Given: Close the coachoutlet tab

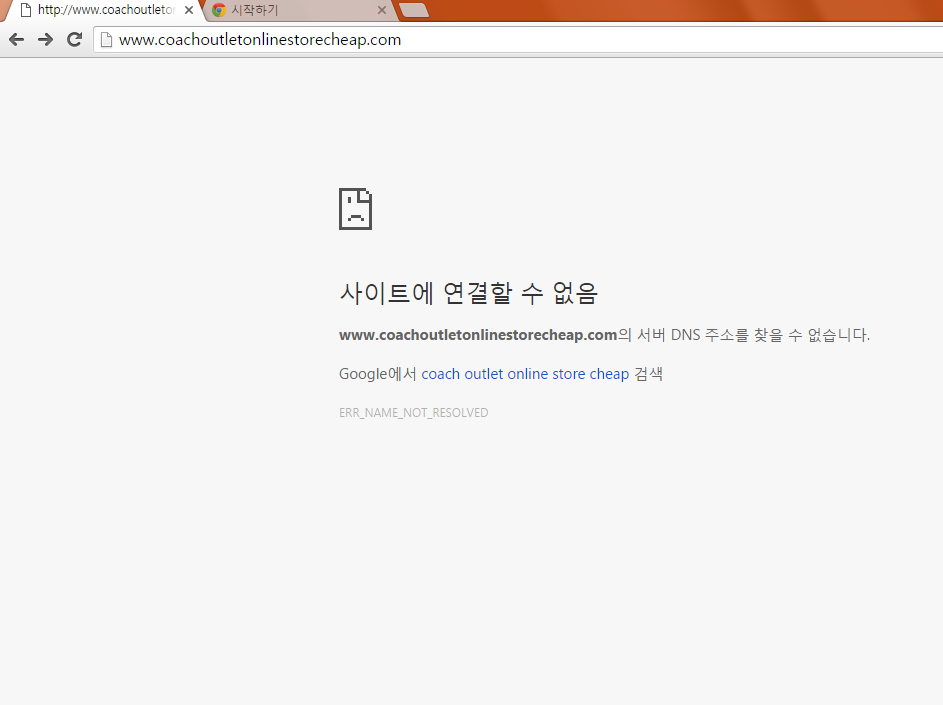Looking at the screenshot, I should click(189, 10).
